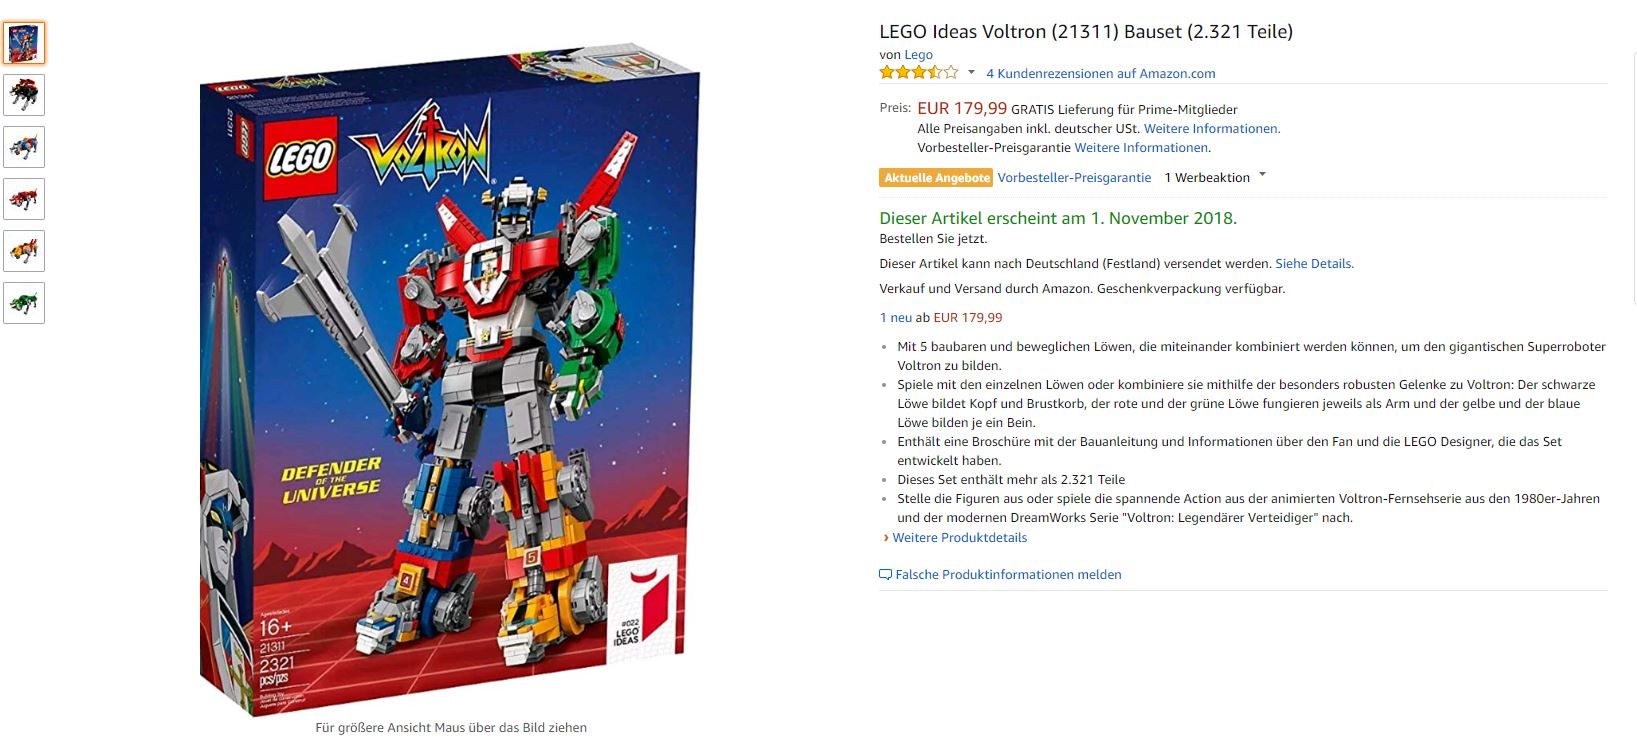Select the blue lion thumbnail image
The image size is (1637, 744).
[x=23, y=147]
